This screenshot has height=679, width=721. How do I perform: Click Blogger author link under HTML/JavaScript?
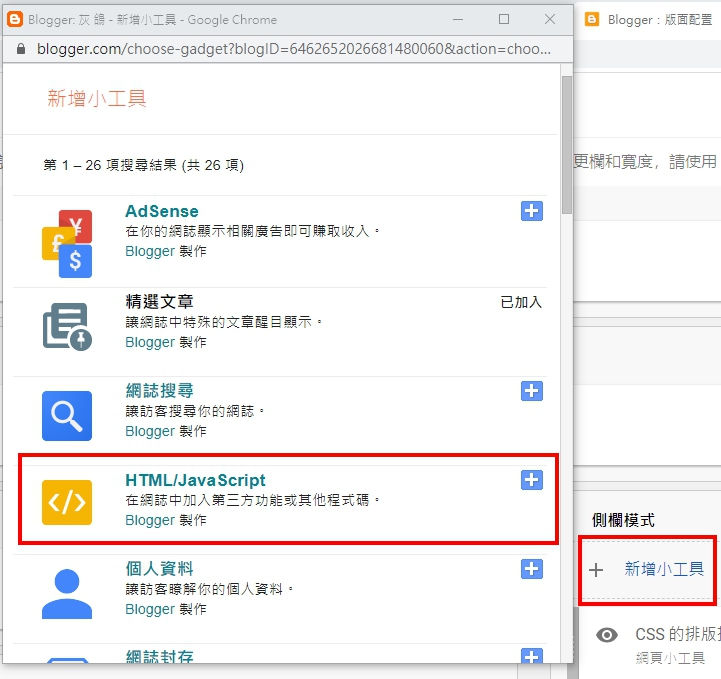(x=150, y=520)
